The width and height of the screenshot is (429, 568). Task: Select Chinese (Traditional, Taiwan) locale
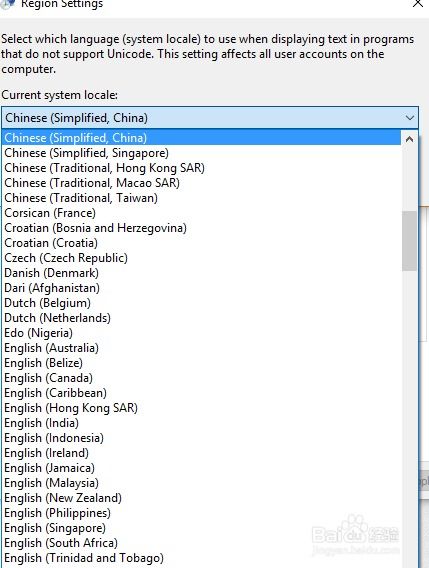tap(202, 198)
